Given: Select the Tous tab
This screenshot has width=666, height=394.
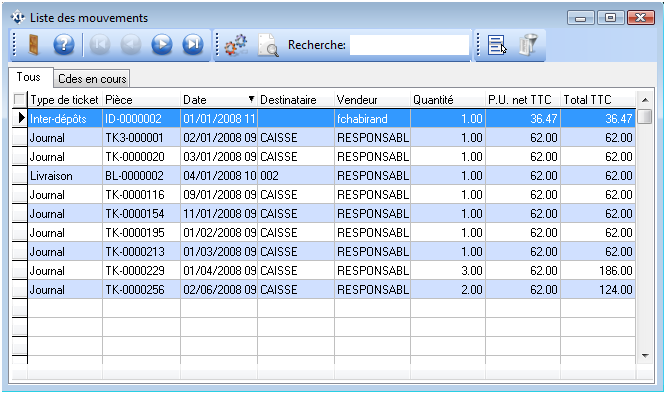Looking at the screenshot, I should [28, 77].
